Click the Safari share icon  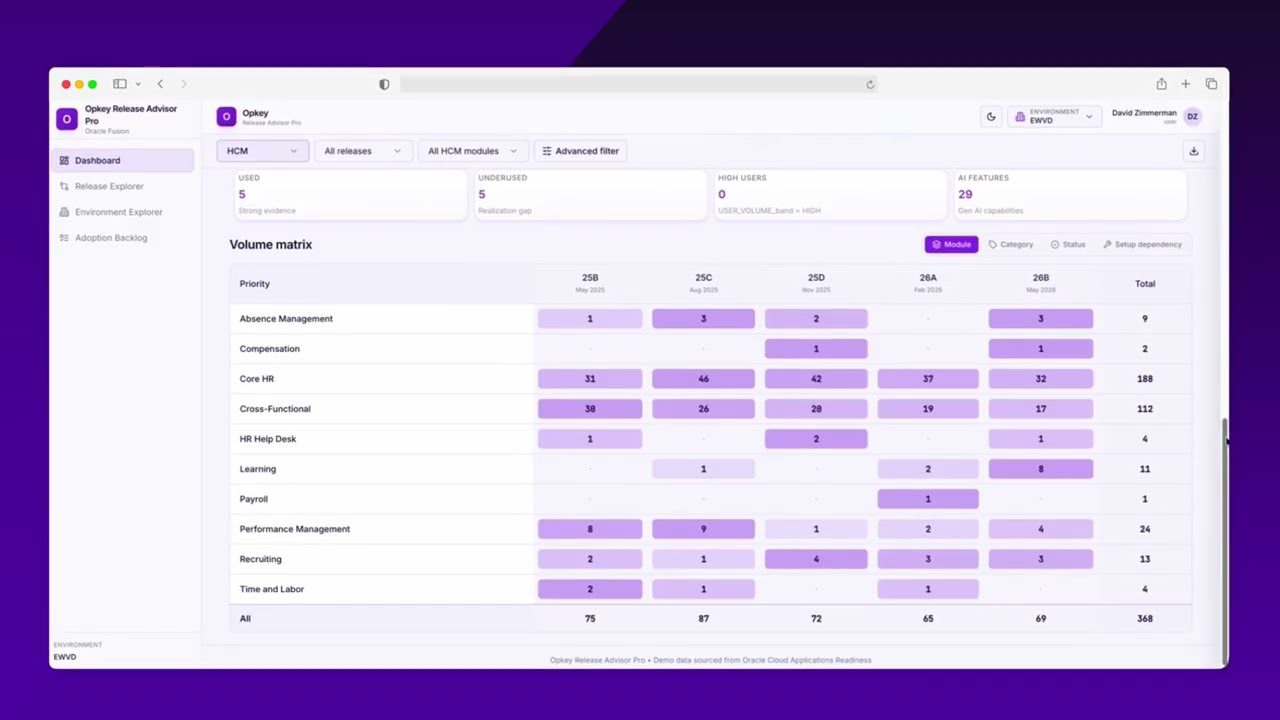pyautogui.click(x=1161, y=84)
